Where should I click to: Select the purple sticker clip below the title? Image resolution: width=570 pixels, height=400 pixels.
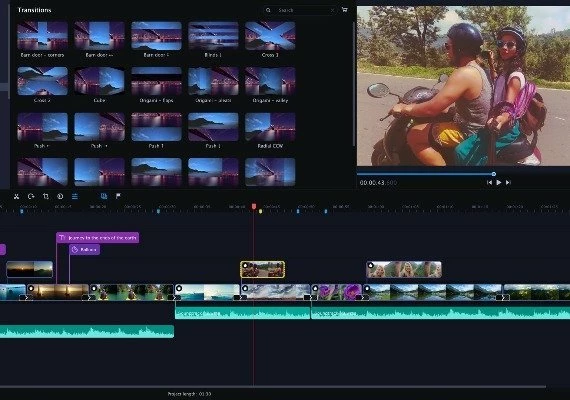[x=84, y=249]
